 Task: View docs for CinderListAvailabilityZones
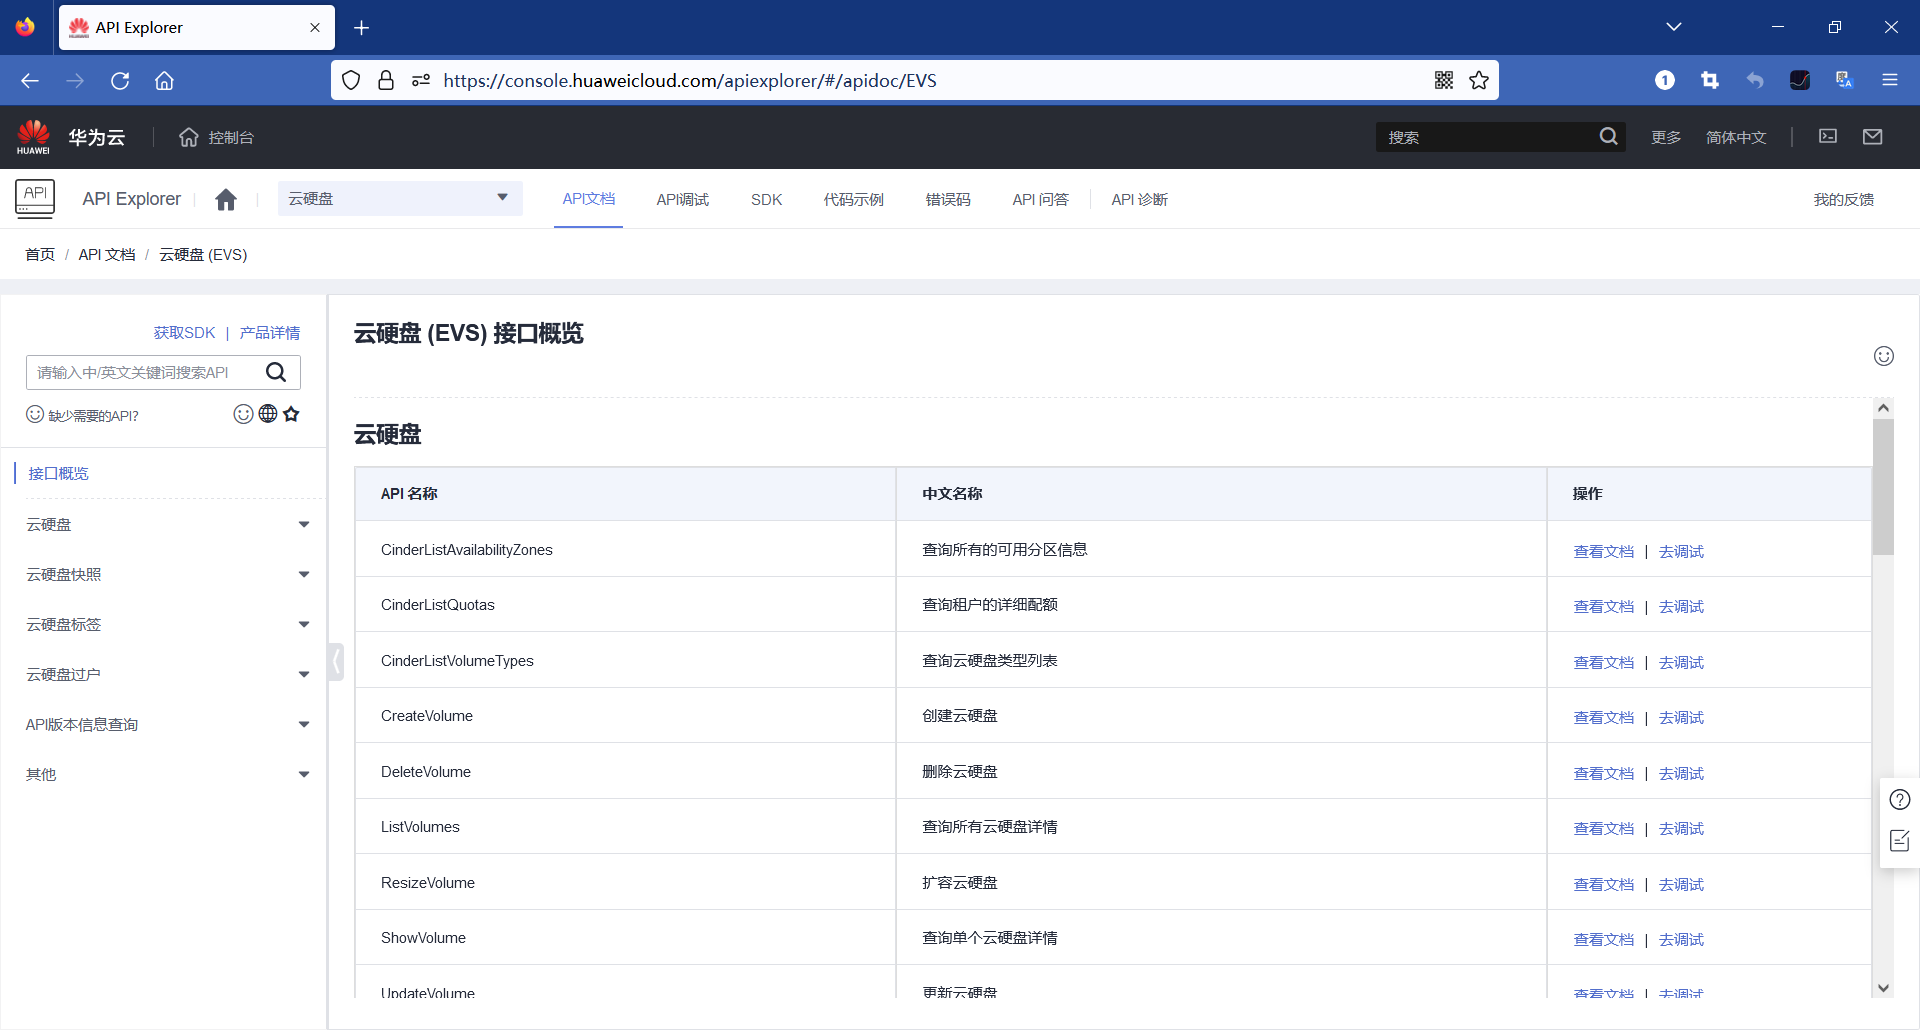point(1604,551)
